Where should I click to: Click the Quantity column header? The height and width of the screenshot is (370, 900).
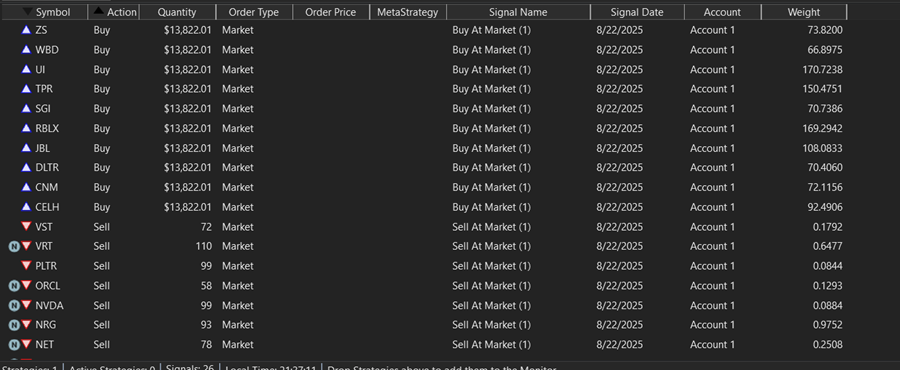pos(177,12)
